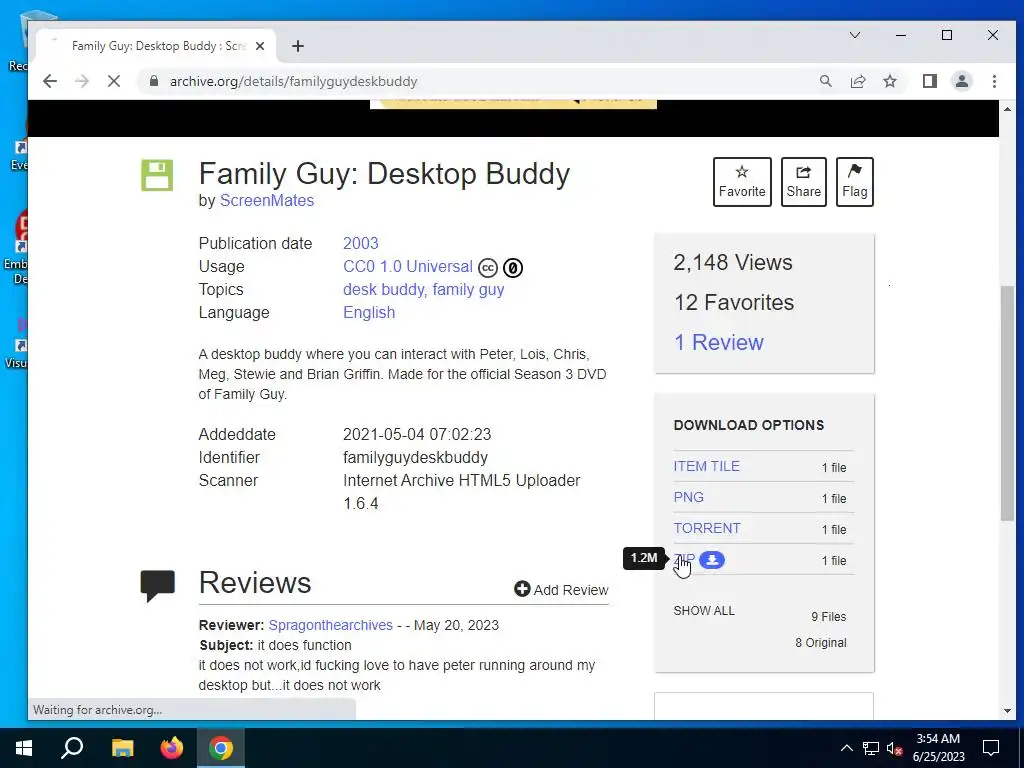
Task: Click the network tray icon
Action: 871,748
